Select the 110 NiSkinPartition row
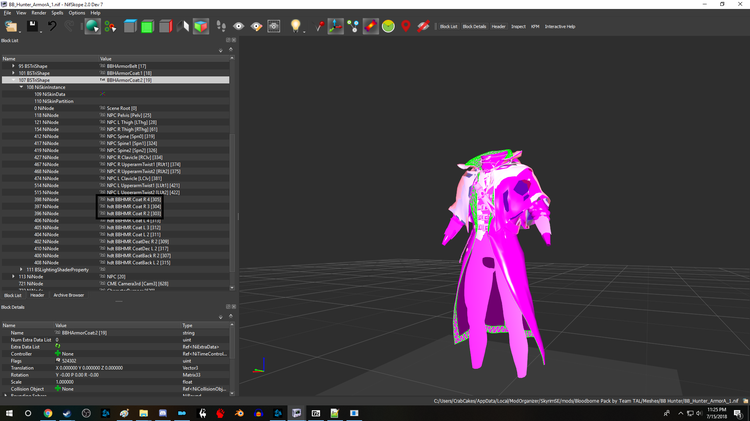 (x=115, y=101)
